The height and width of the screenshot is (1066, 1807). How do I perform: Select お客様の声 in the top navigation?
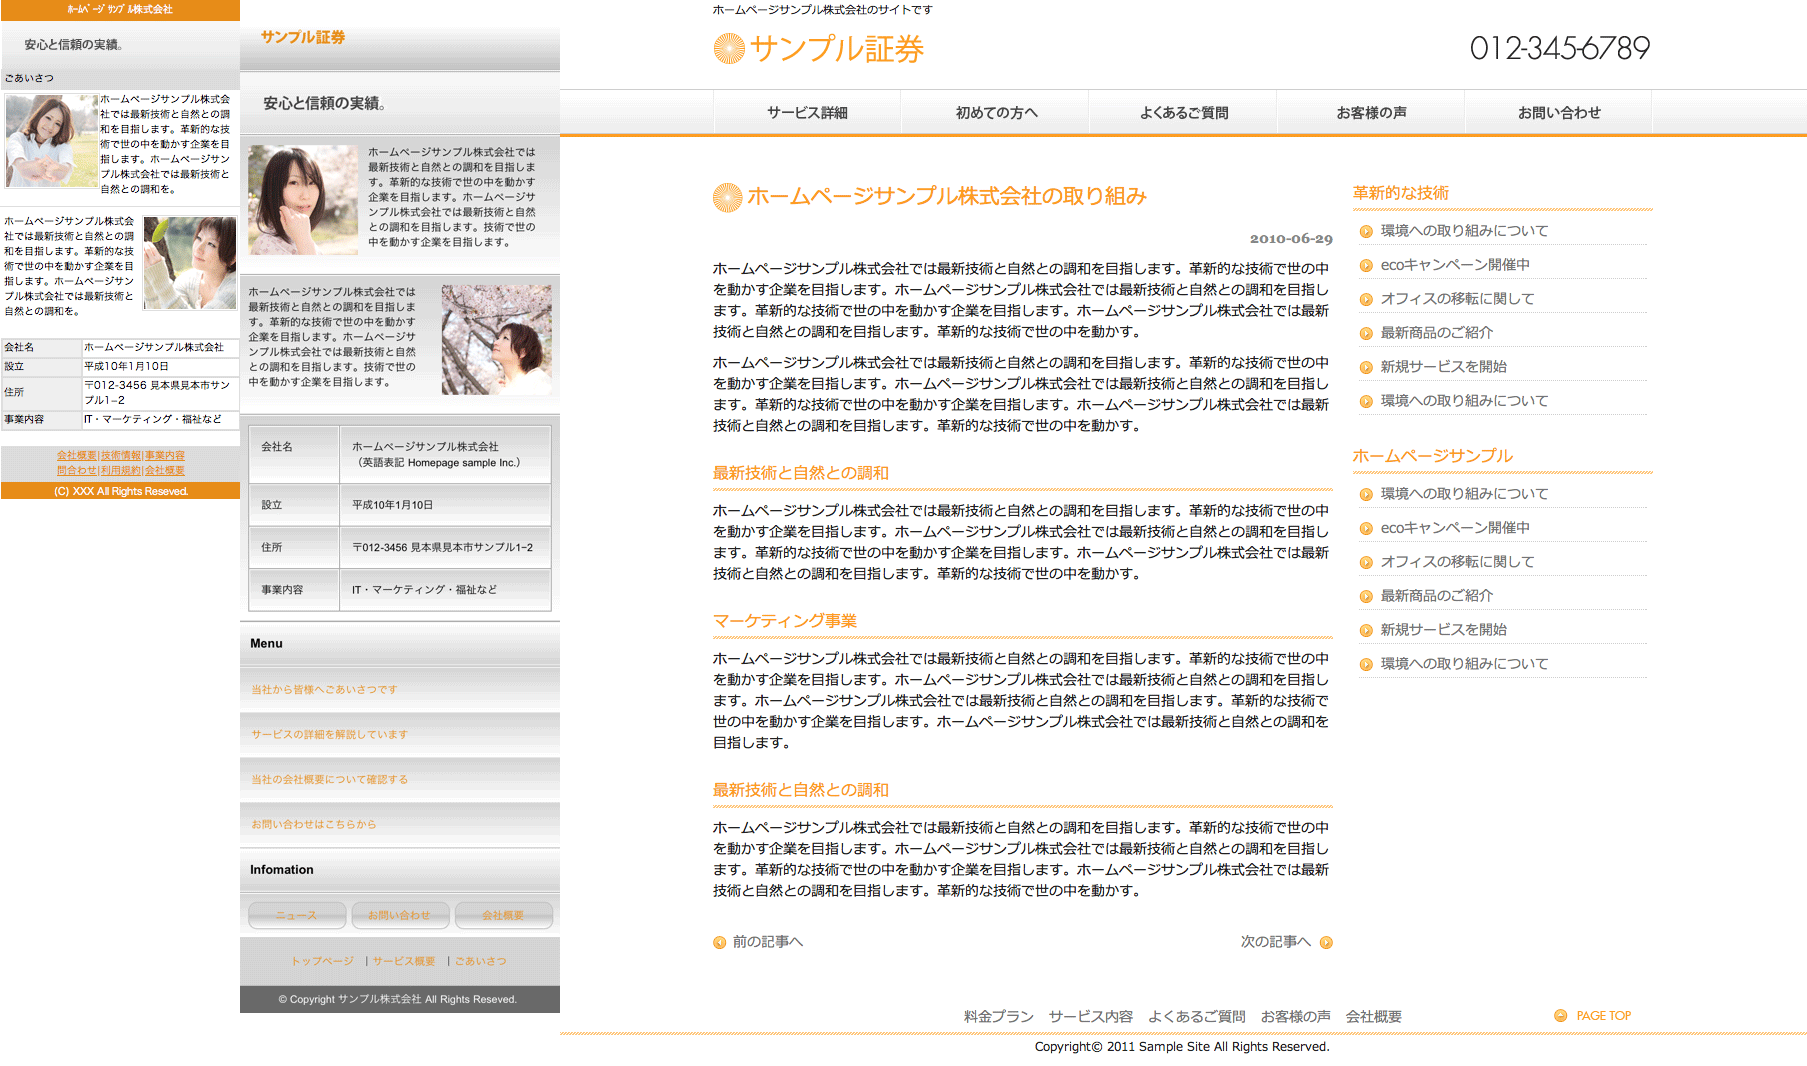pos(1371,113)
